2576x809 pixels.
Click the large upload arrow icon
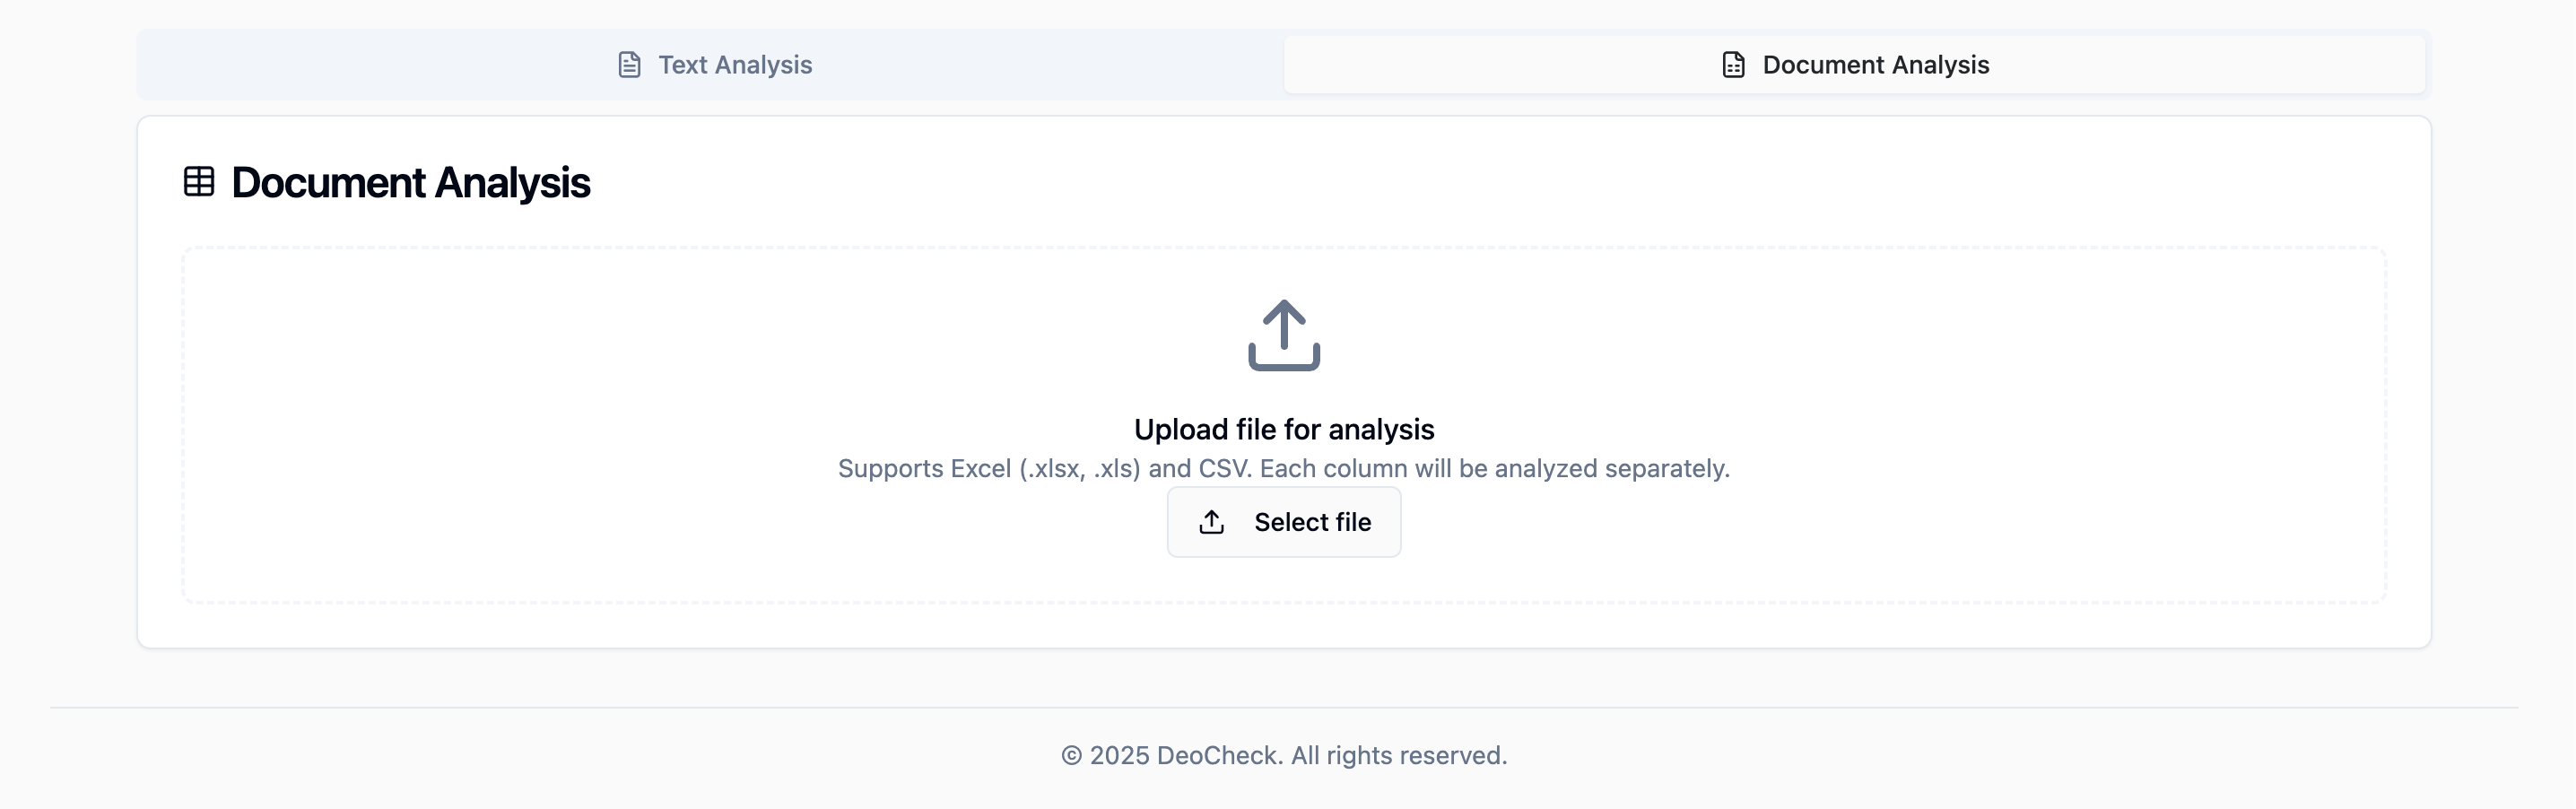pos(1284,335)
